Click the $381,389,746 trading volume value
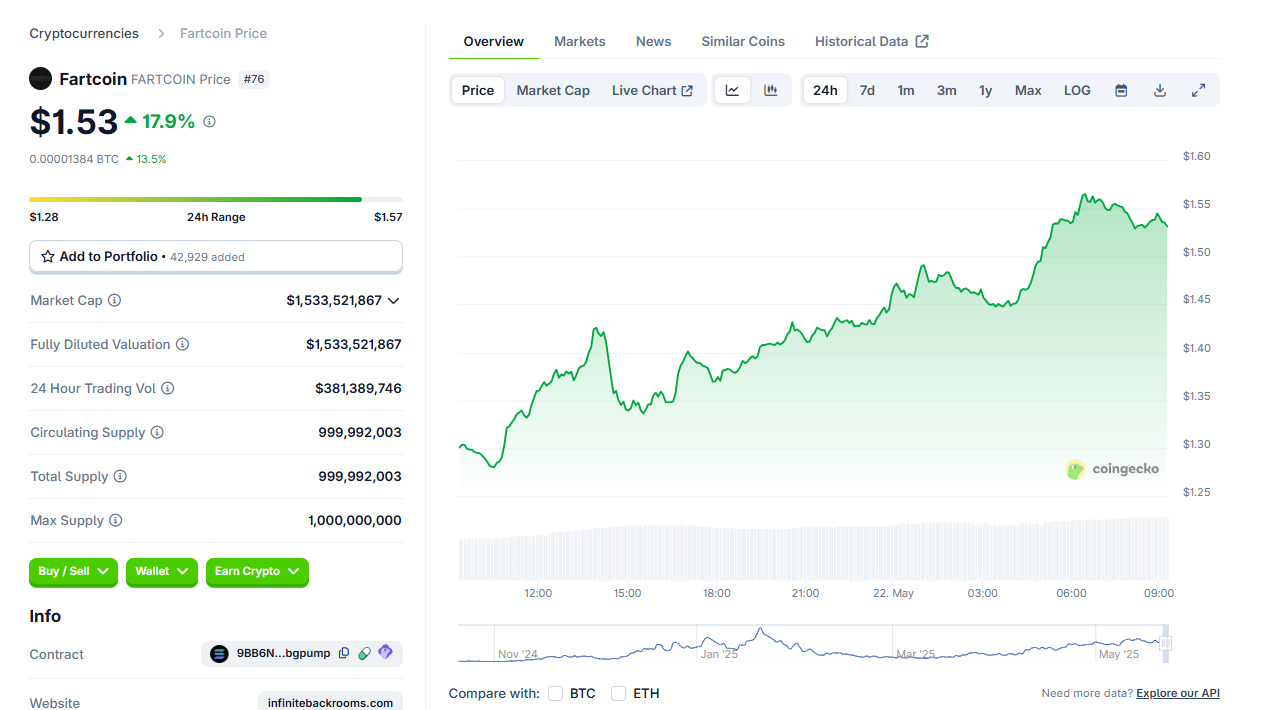The width and height of the screenshot is (1269, 710). click(358, 388)
